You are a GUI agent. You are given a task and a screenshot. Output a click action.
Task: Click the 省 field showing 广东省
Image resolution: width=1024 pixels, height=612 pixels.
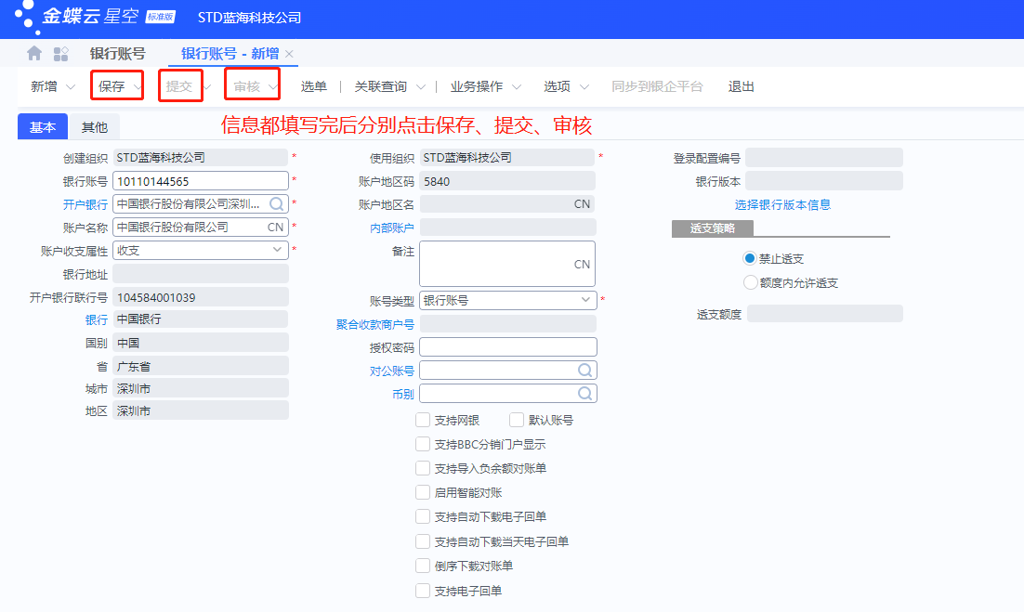click(200, 366)
